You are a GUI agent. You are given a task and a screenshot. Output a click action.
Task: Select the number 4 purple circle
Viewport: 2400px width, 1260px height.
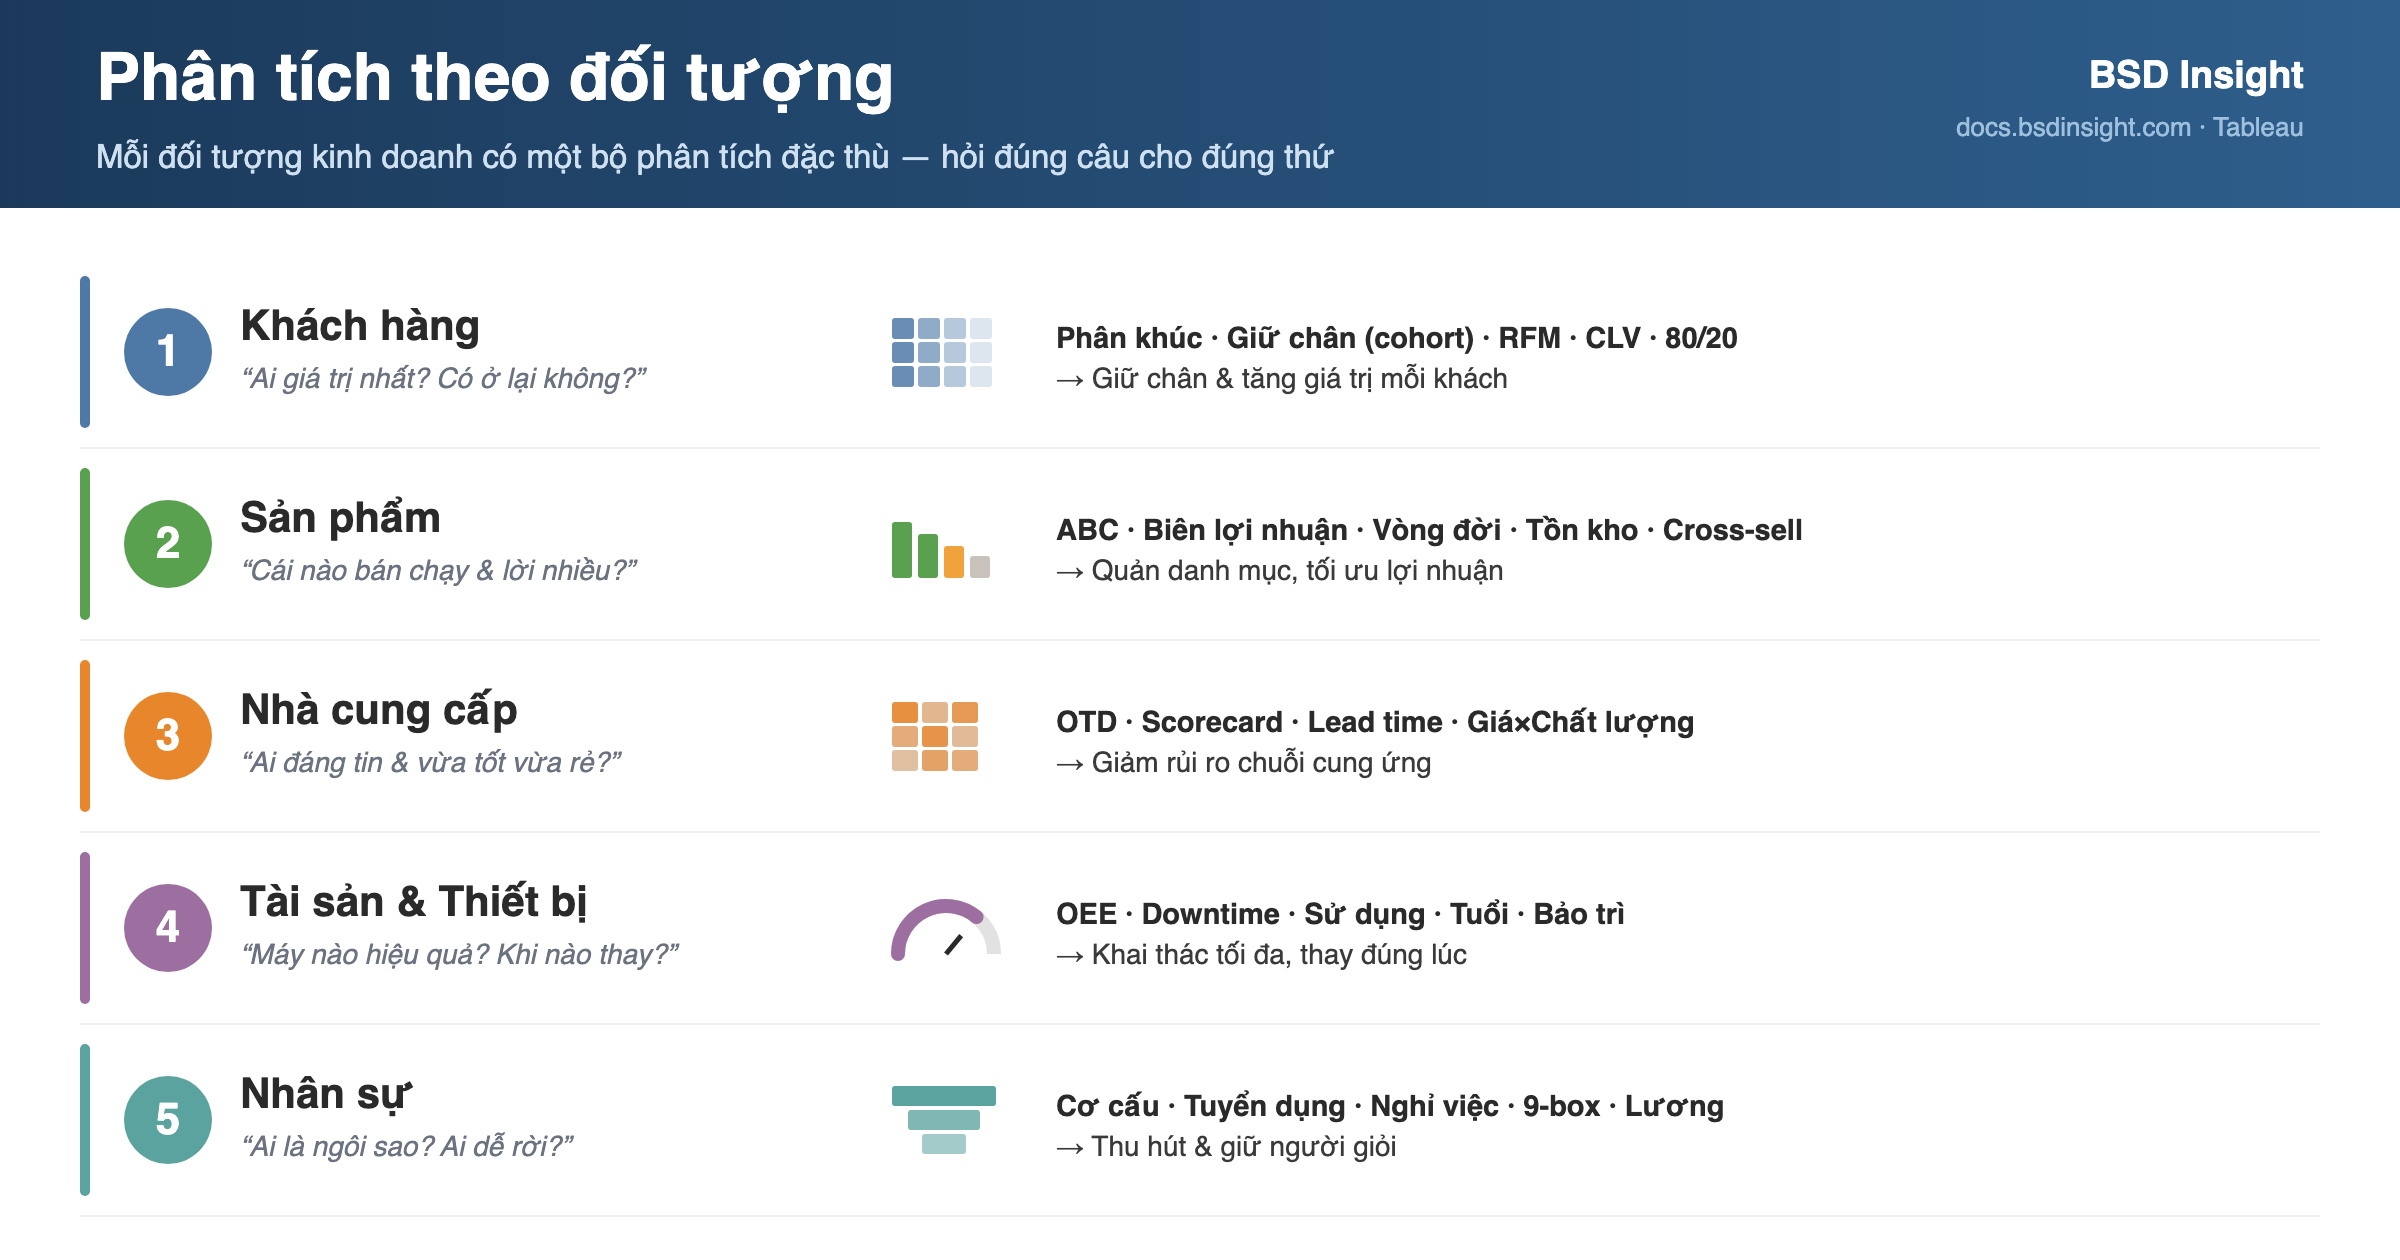(168, 928)
